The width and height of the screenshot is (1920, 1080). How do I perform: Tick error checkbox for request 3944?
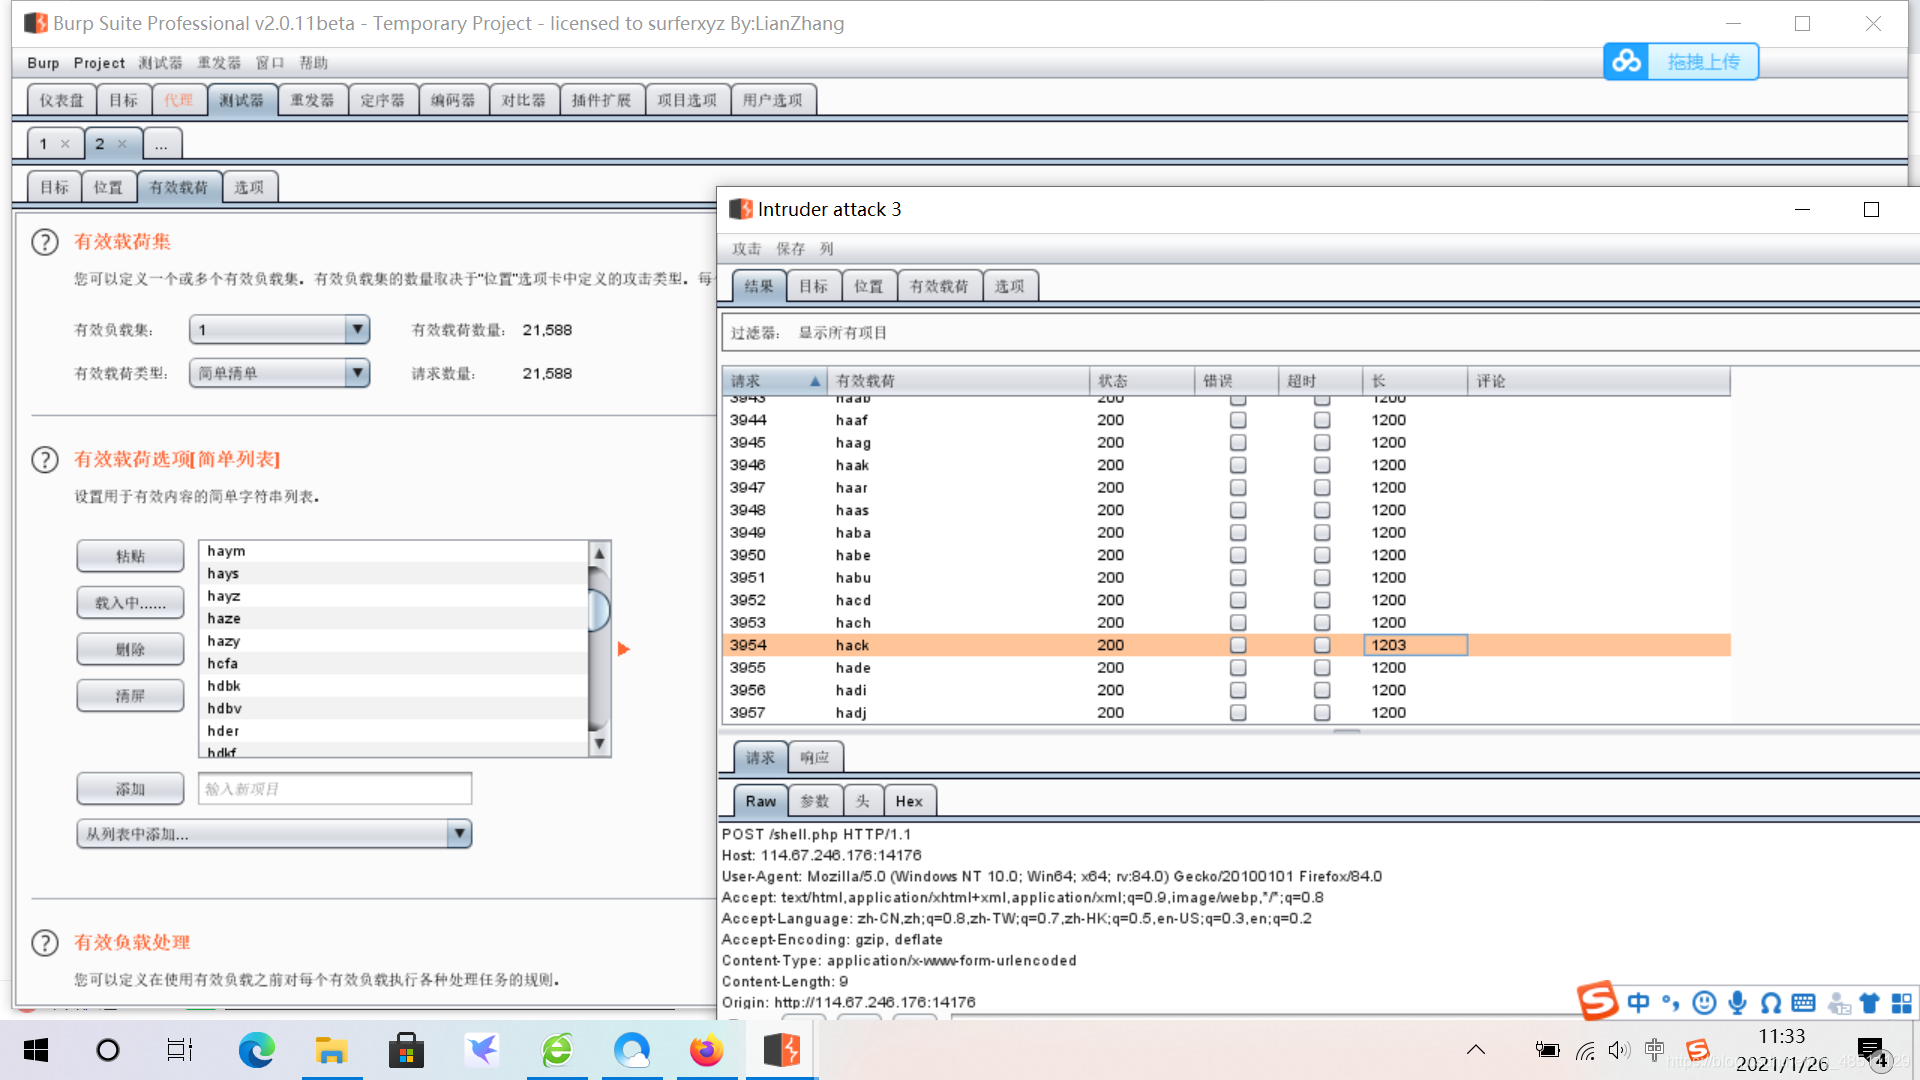point(1238,420)
